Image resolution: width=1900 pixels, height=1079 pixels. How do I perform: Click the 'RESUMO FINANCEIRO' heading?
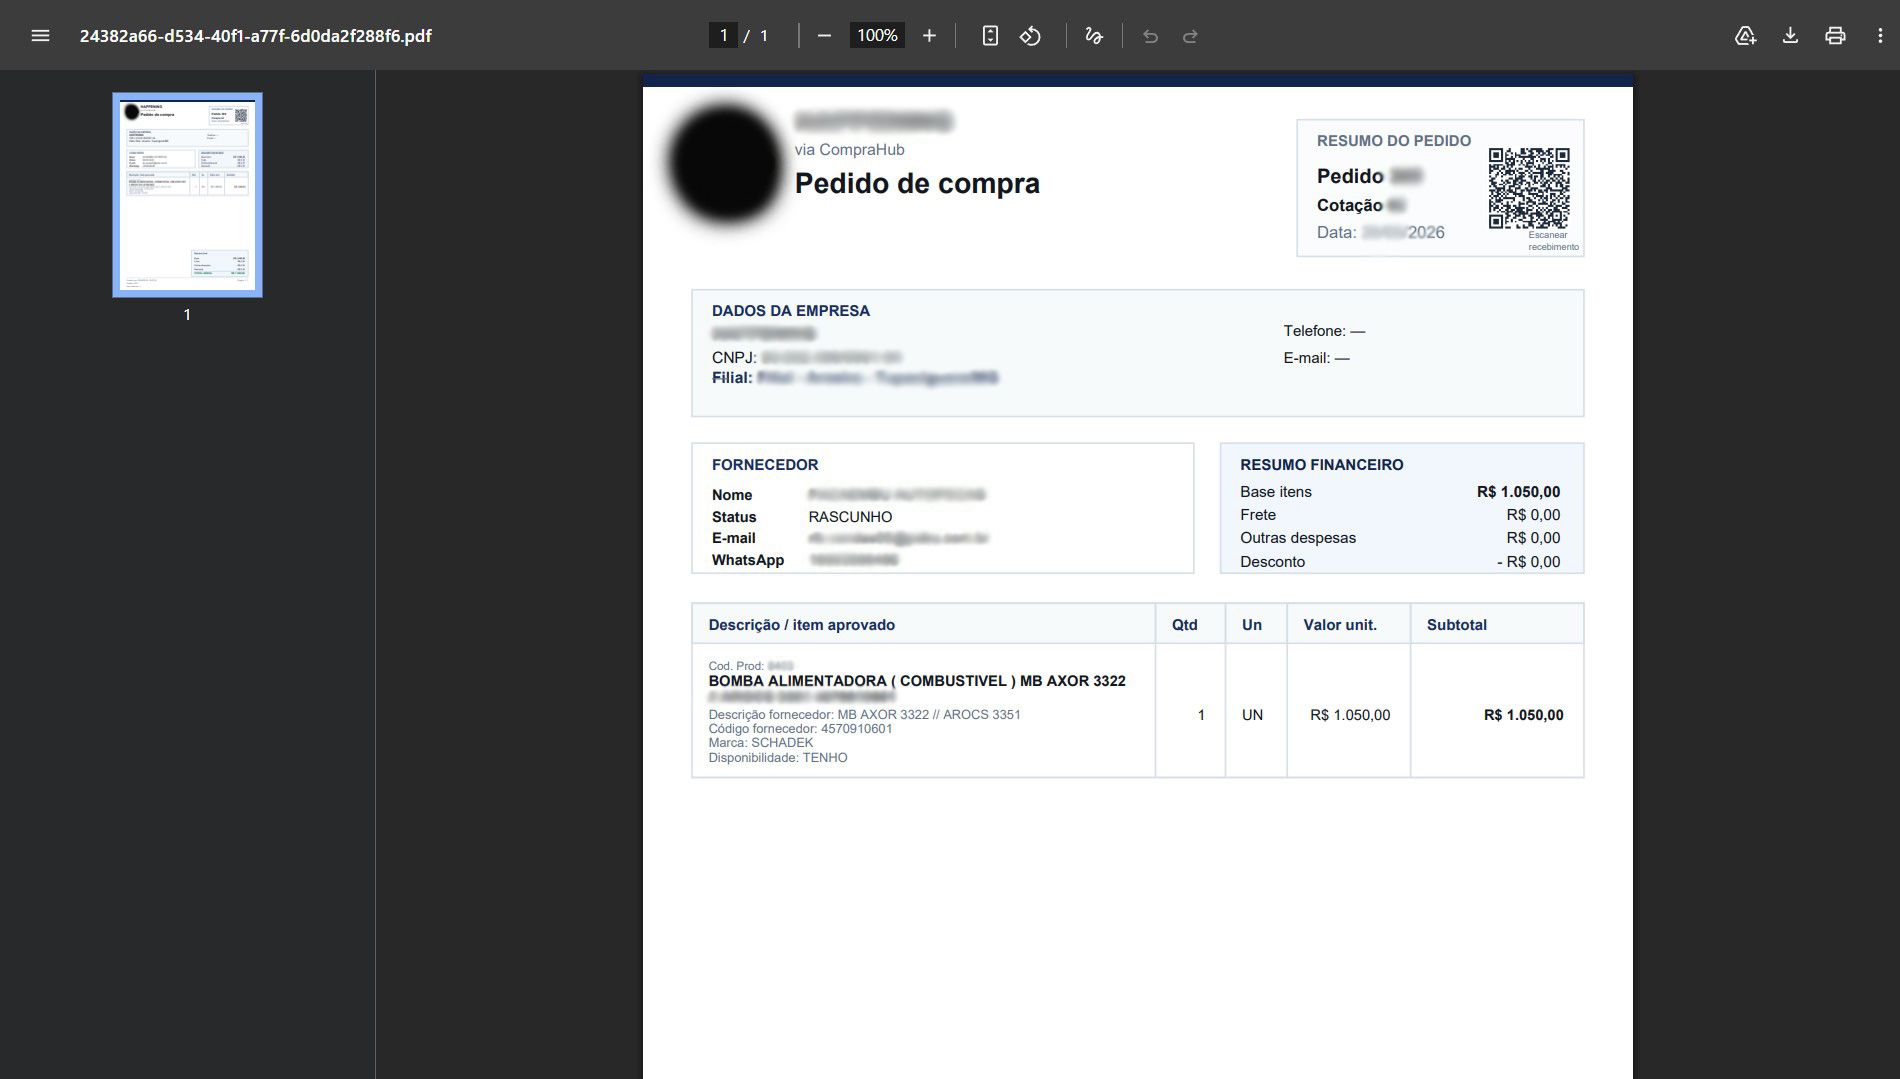pyautogui.click(x=1321, y=465)
